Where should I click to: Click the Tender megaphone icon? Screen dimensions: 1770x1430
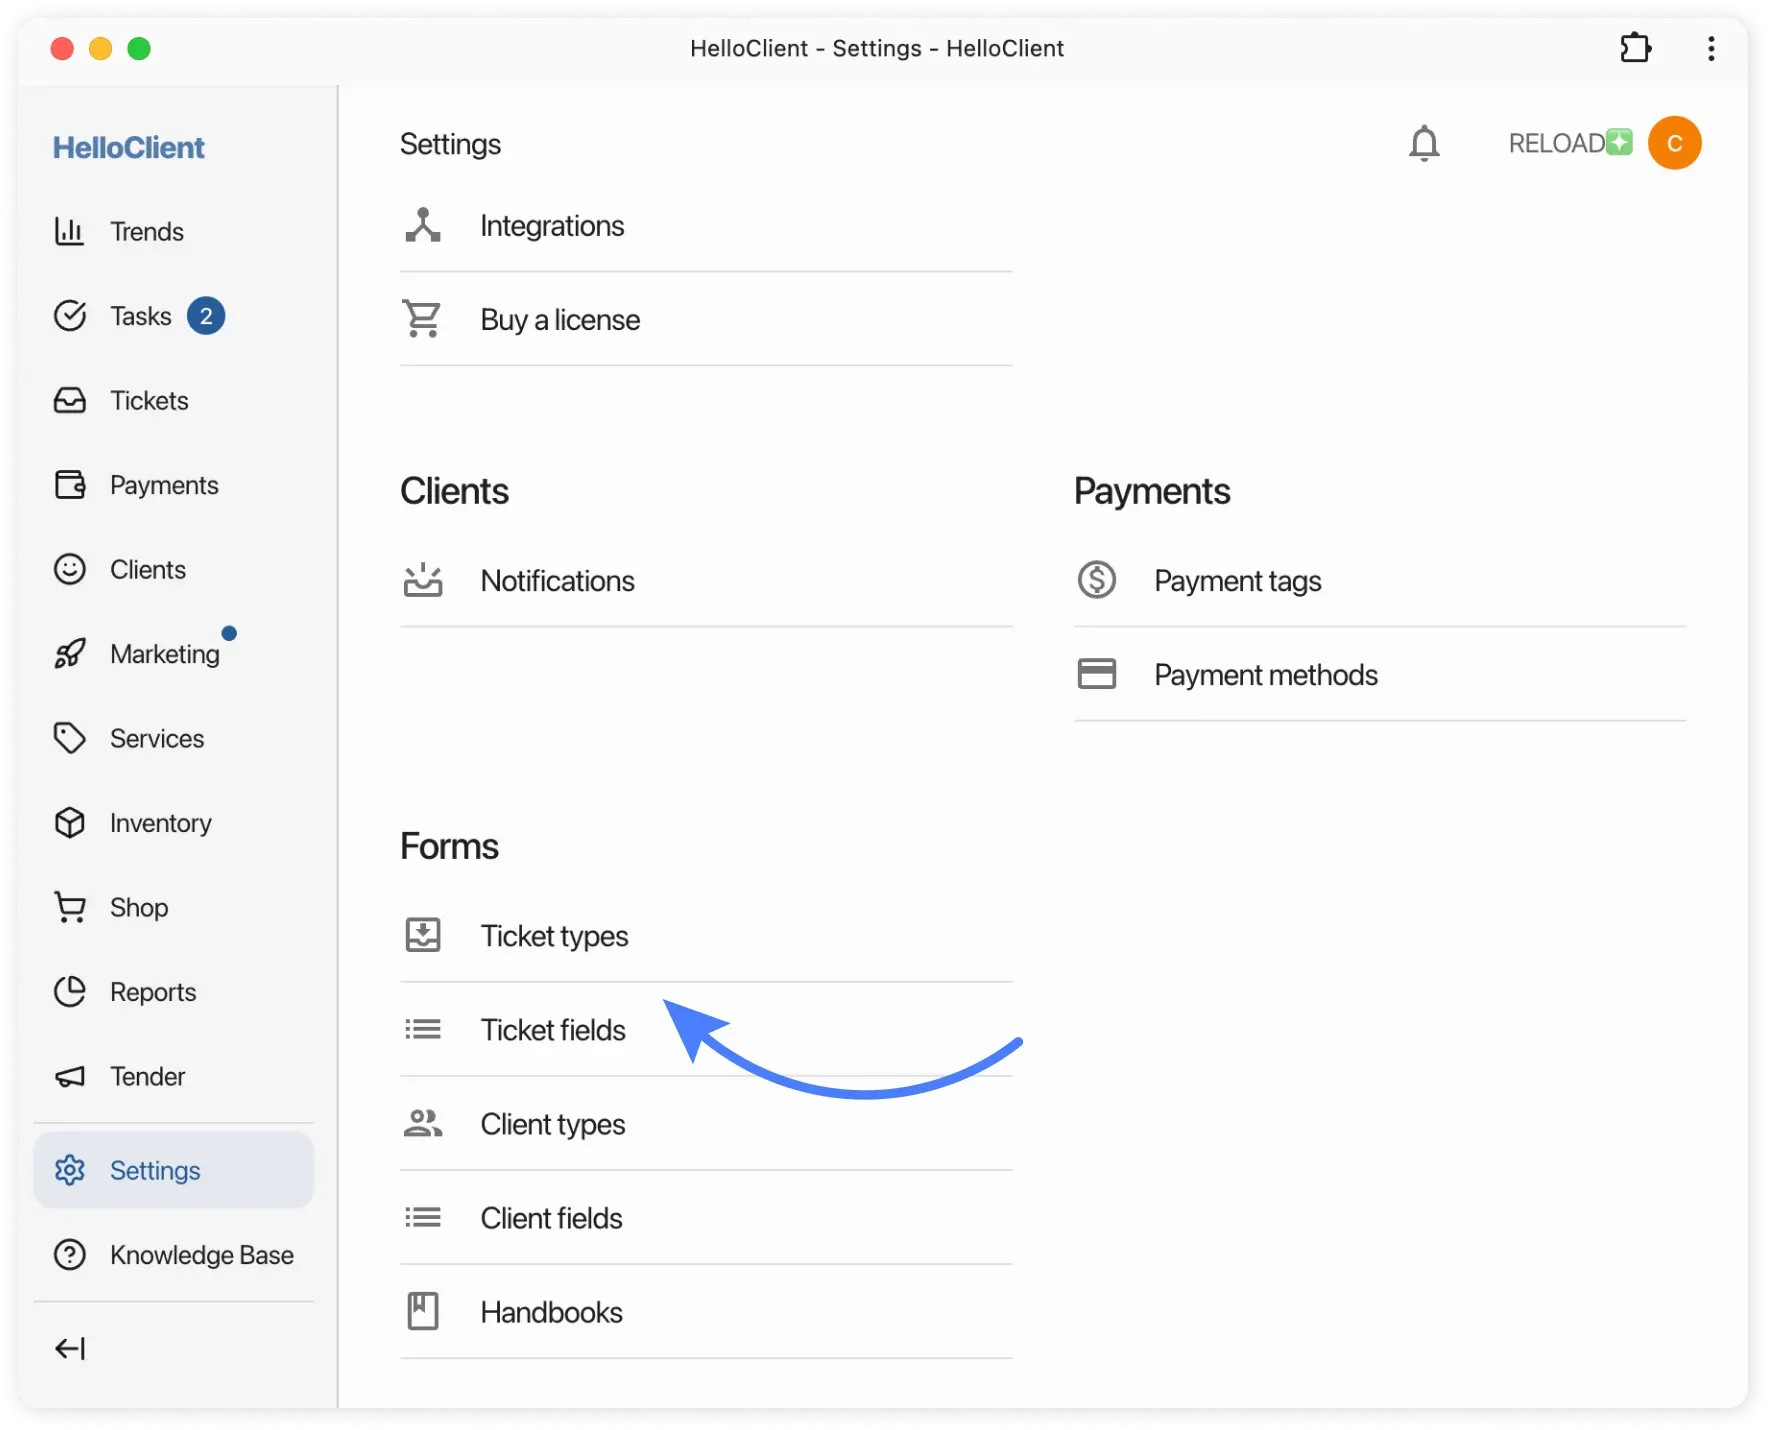[68, 1076]
